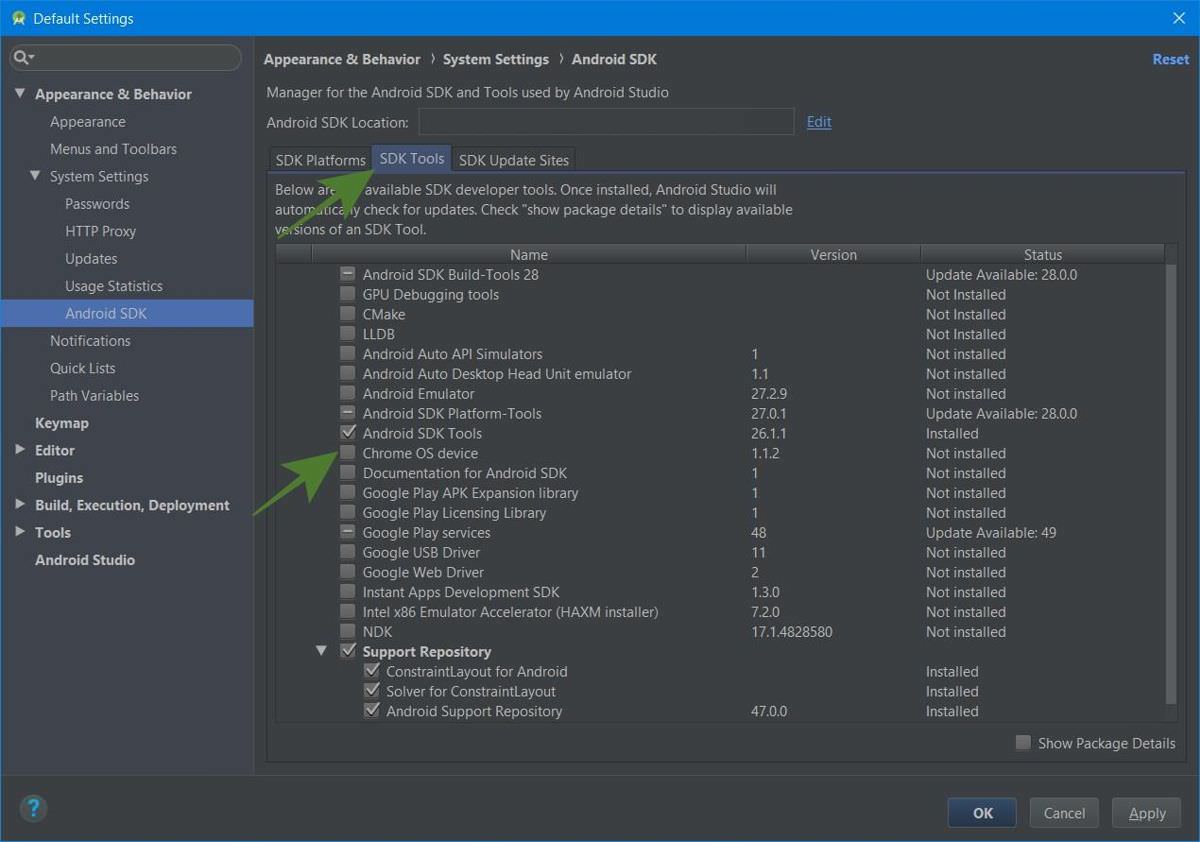
Task: Open Notifications settings
Action: 90,341
